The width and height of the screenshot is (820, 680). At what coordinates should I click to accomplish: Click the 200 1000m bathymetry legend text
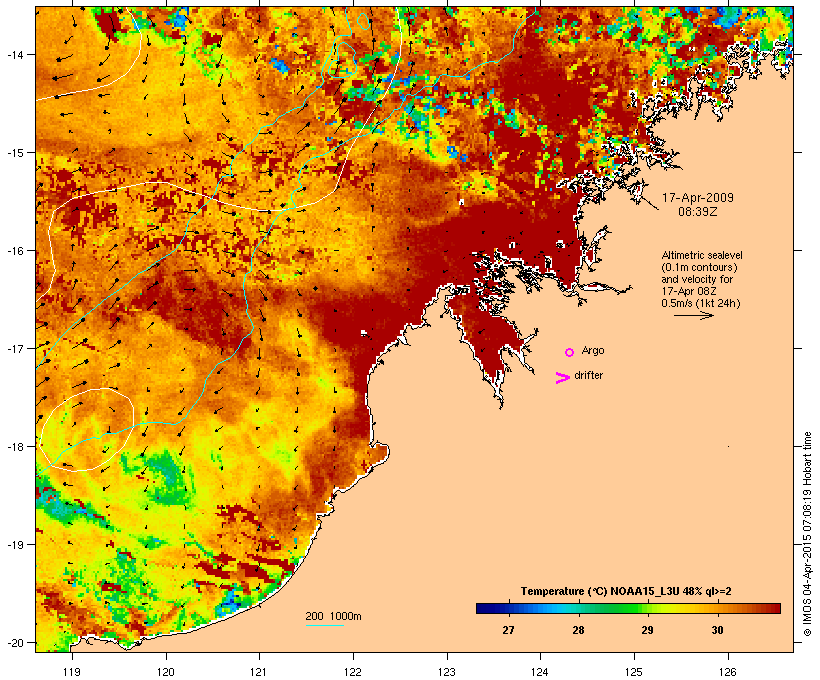click(x=333, y=616)
